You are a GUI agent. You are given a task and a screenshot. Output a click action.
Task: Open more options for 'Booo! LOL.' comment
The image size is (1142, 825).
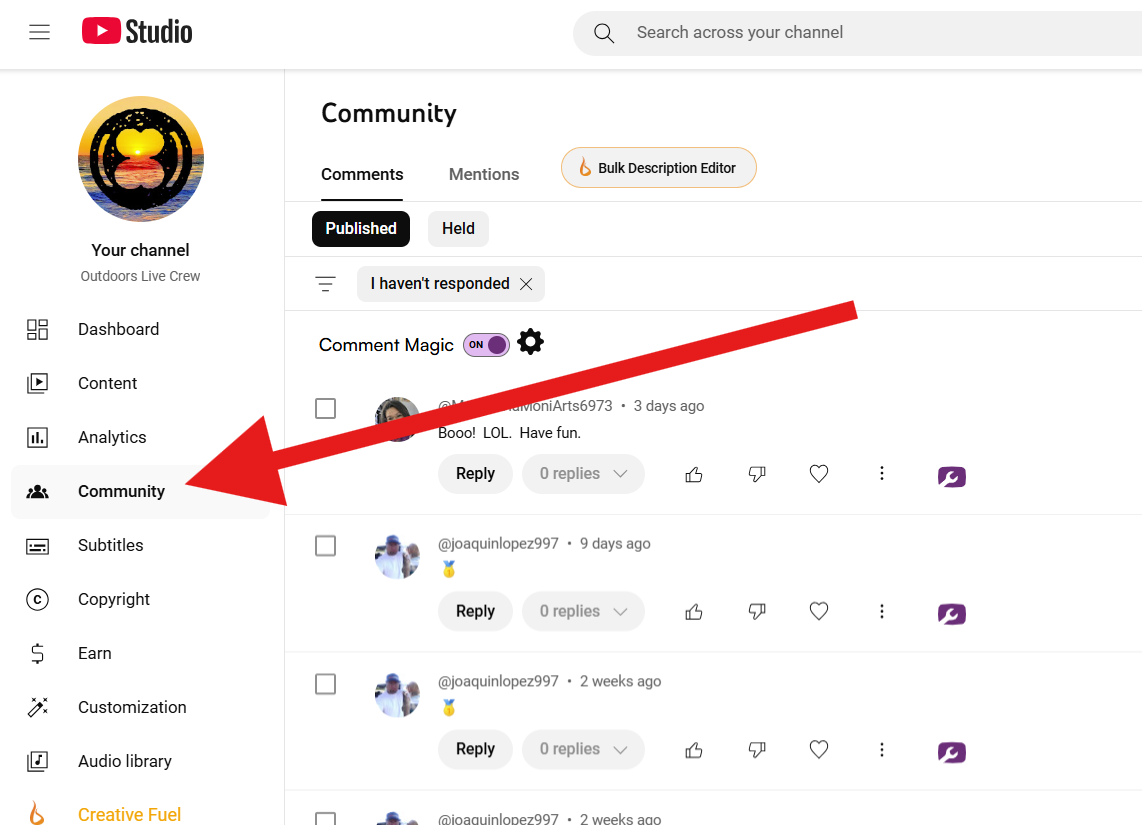pyautogui.click(x=882, y=474)
